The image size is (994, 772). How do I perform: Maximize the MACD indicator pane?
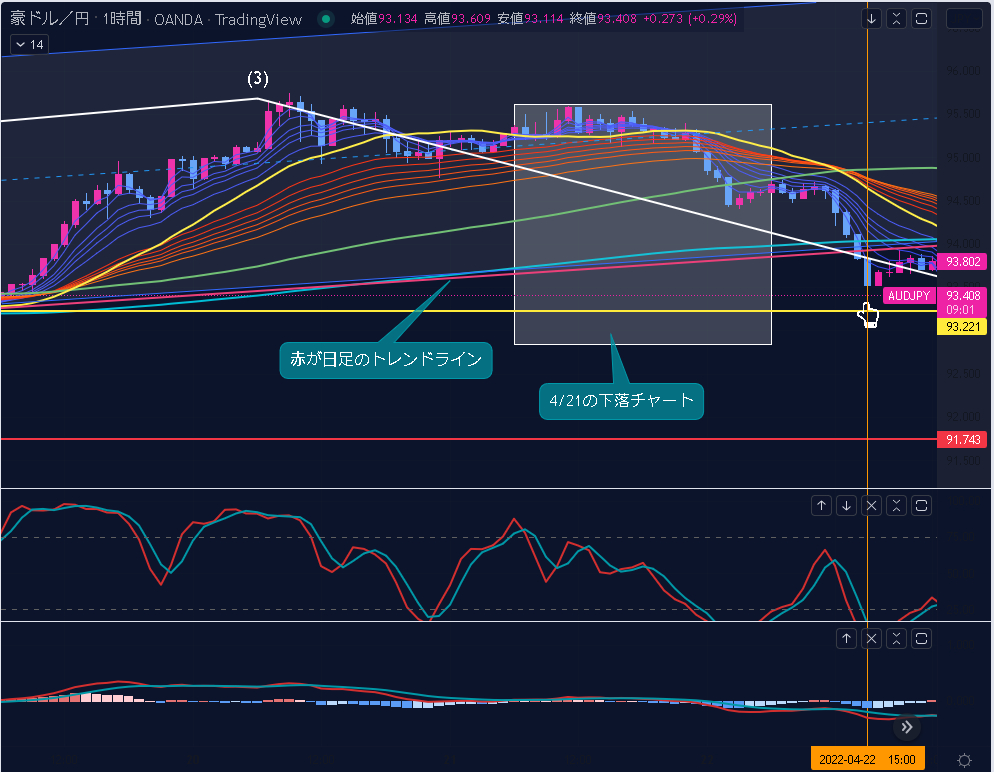pyautogui.click(x=922, y=638)
